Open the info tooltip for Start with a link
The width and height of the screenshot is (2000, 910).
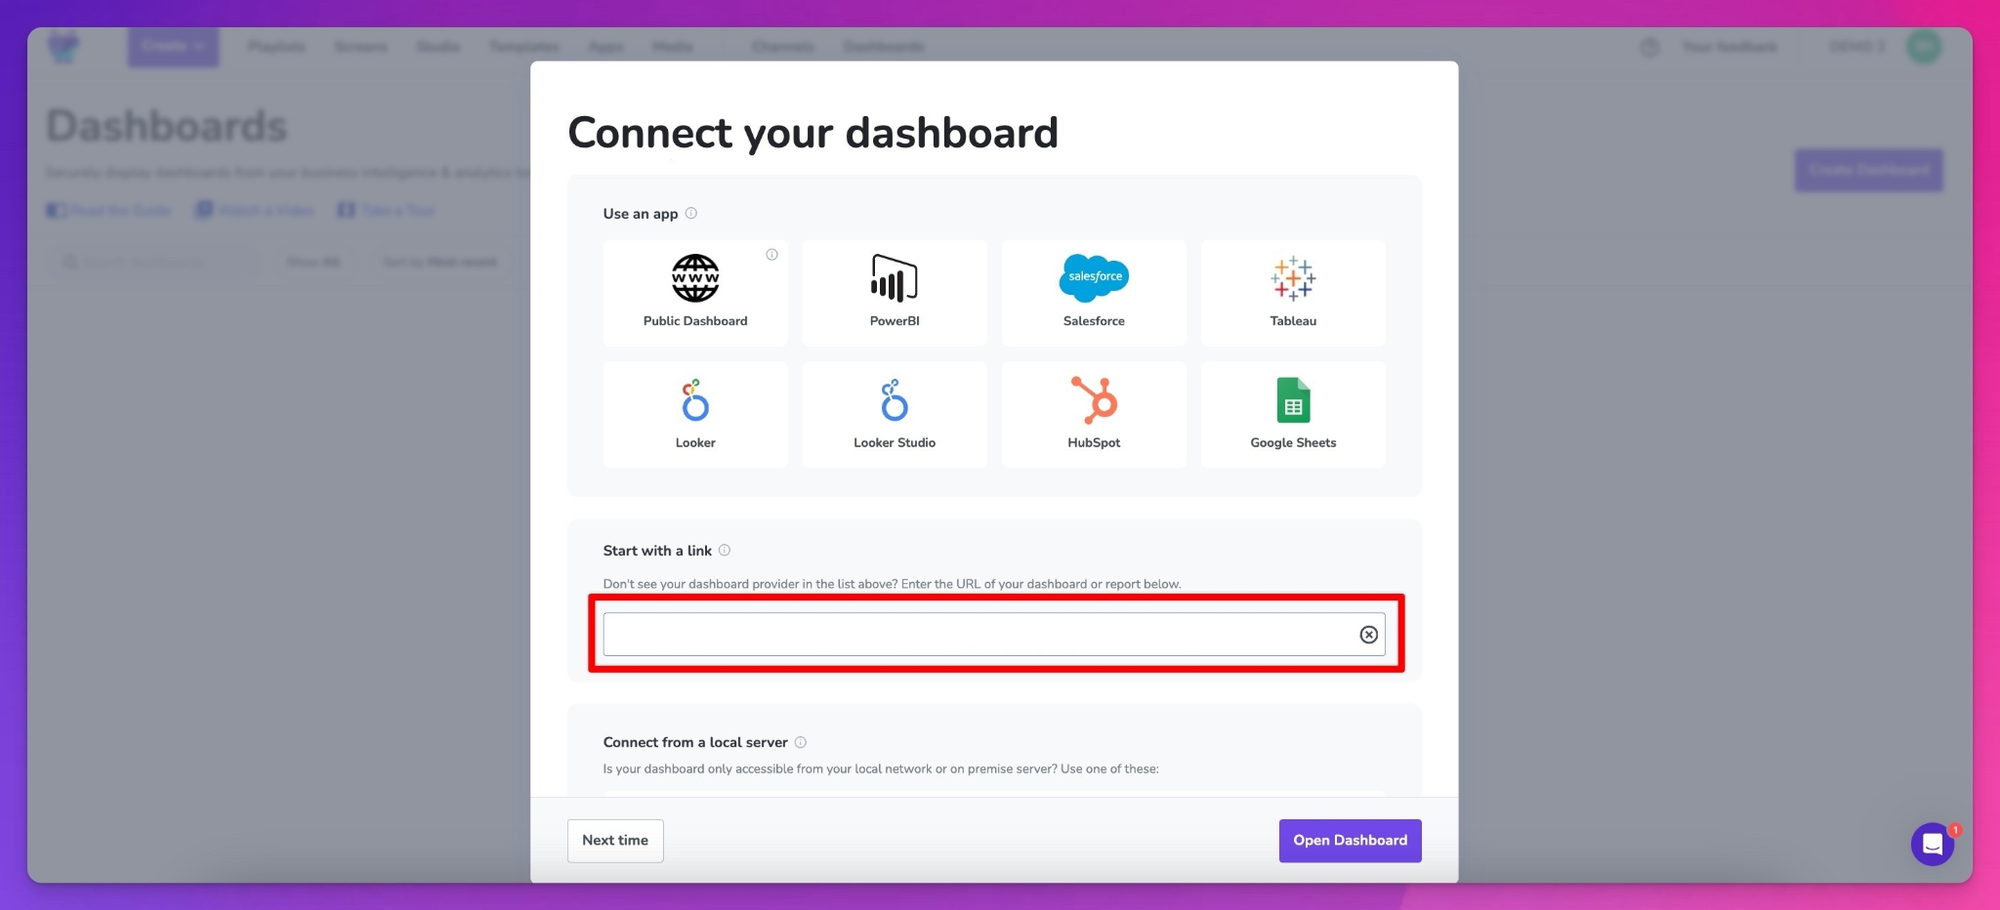coord(725,550)
